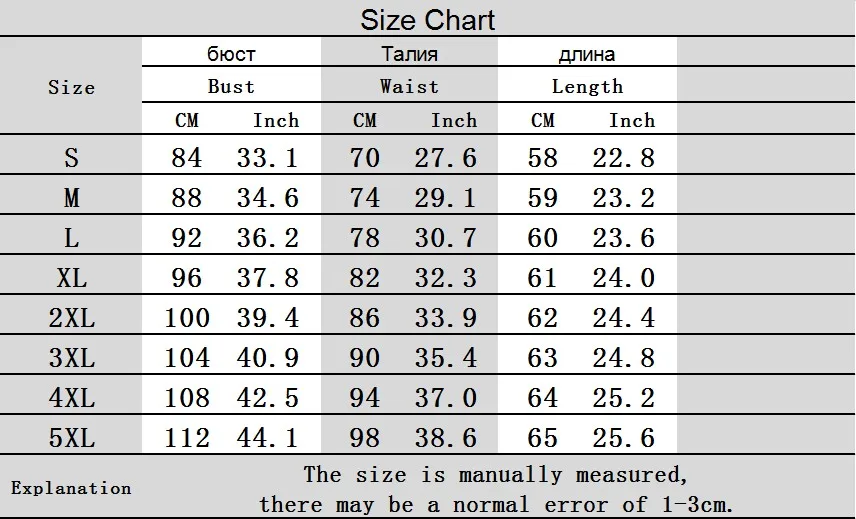This screenshot has width=856, height=519.
Task: Click the Size Chart title
Action: click(x=427, y=19)
